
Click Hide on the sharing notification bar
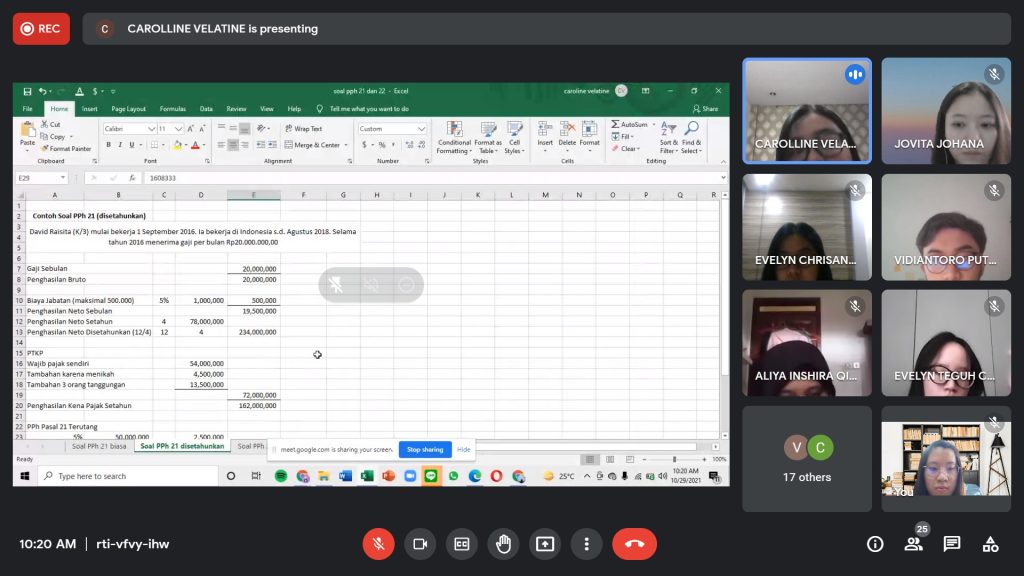pyautogui.click(x=464, y=450)
